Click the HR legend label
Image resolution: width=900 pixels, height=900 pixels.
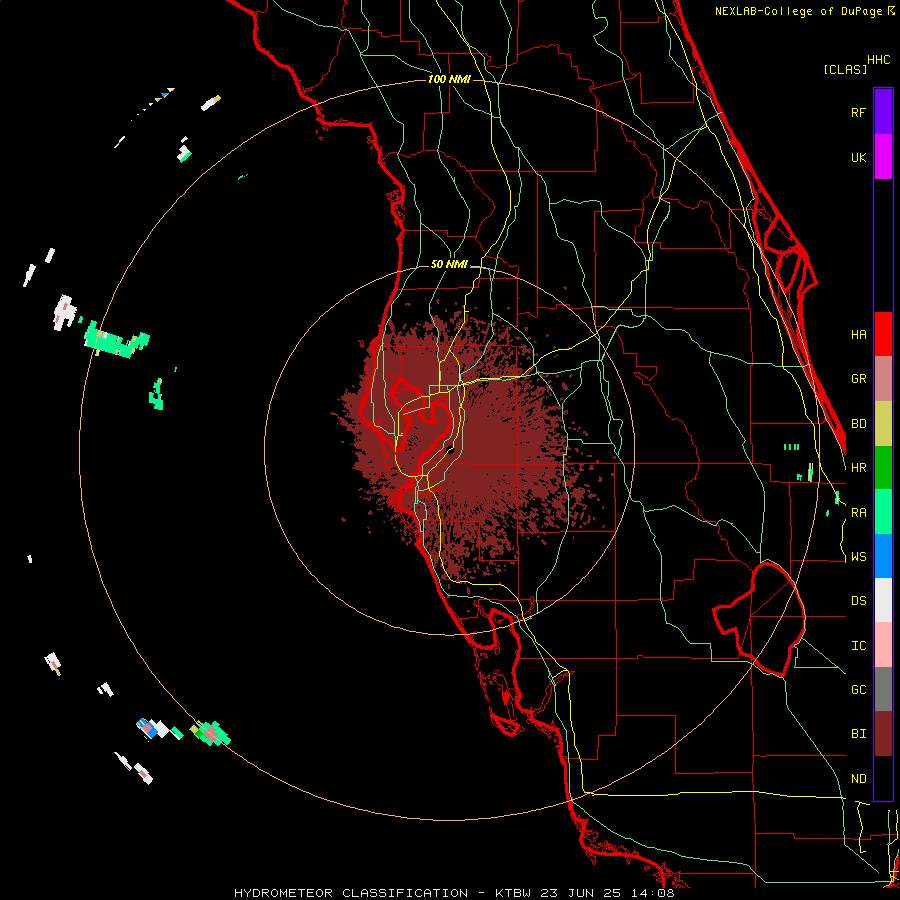858,468
